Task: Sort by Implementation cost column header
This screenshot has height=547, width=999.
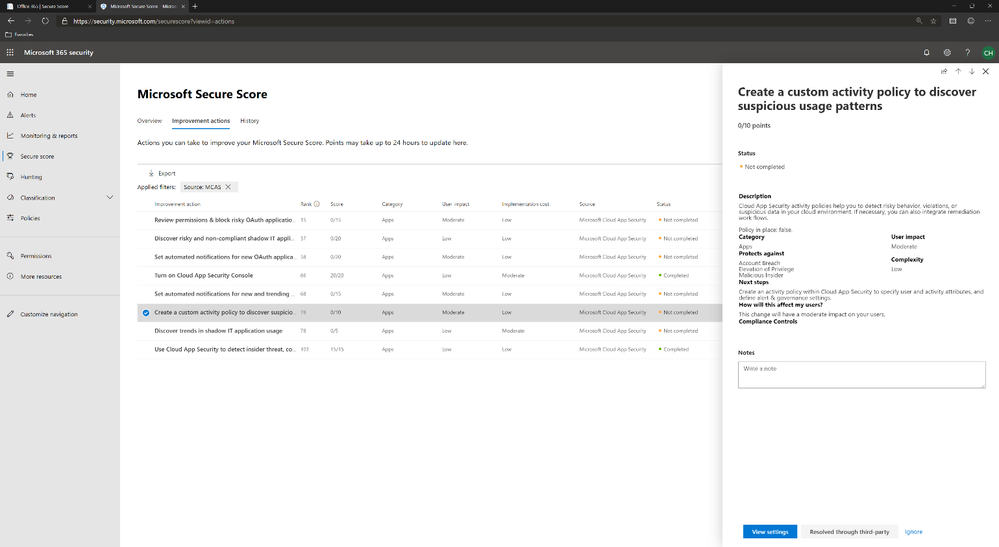Action: pos(525,204)
